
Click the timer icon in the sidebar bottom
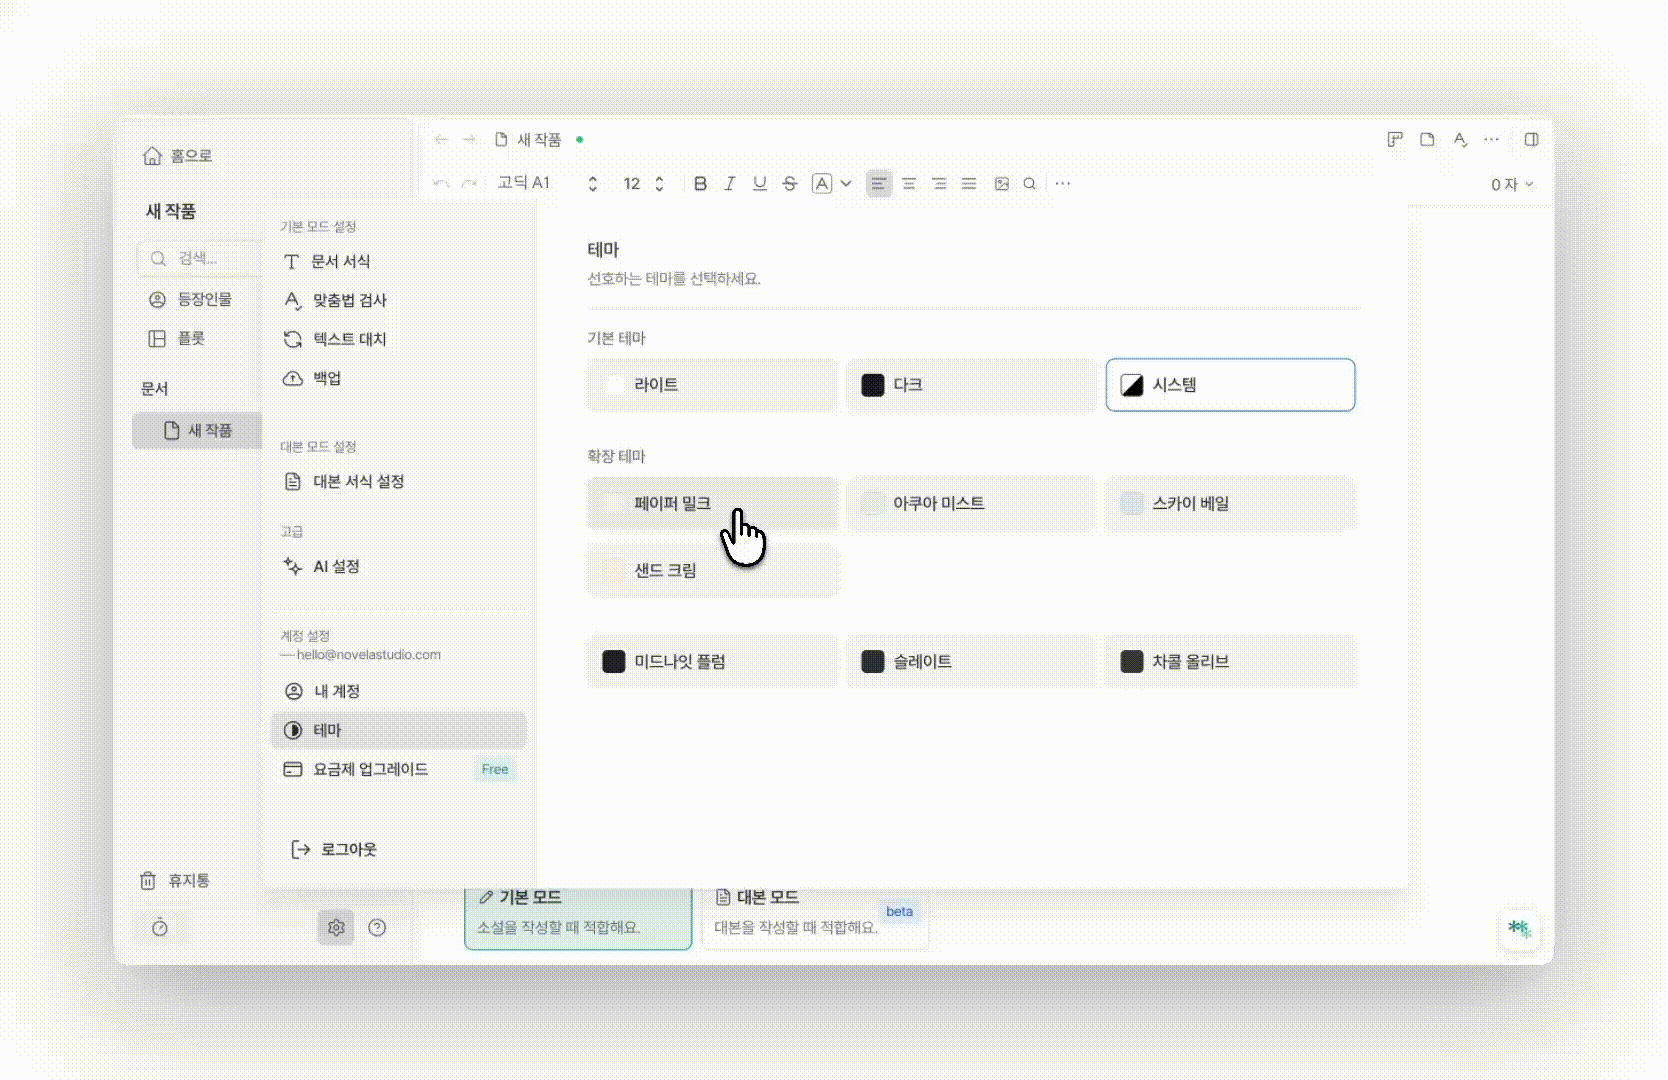coord(160,928)
